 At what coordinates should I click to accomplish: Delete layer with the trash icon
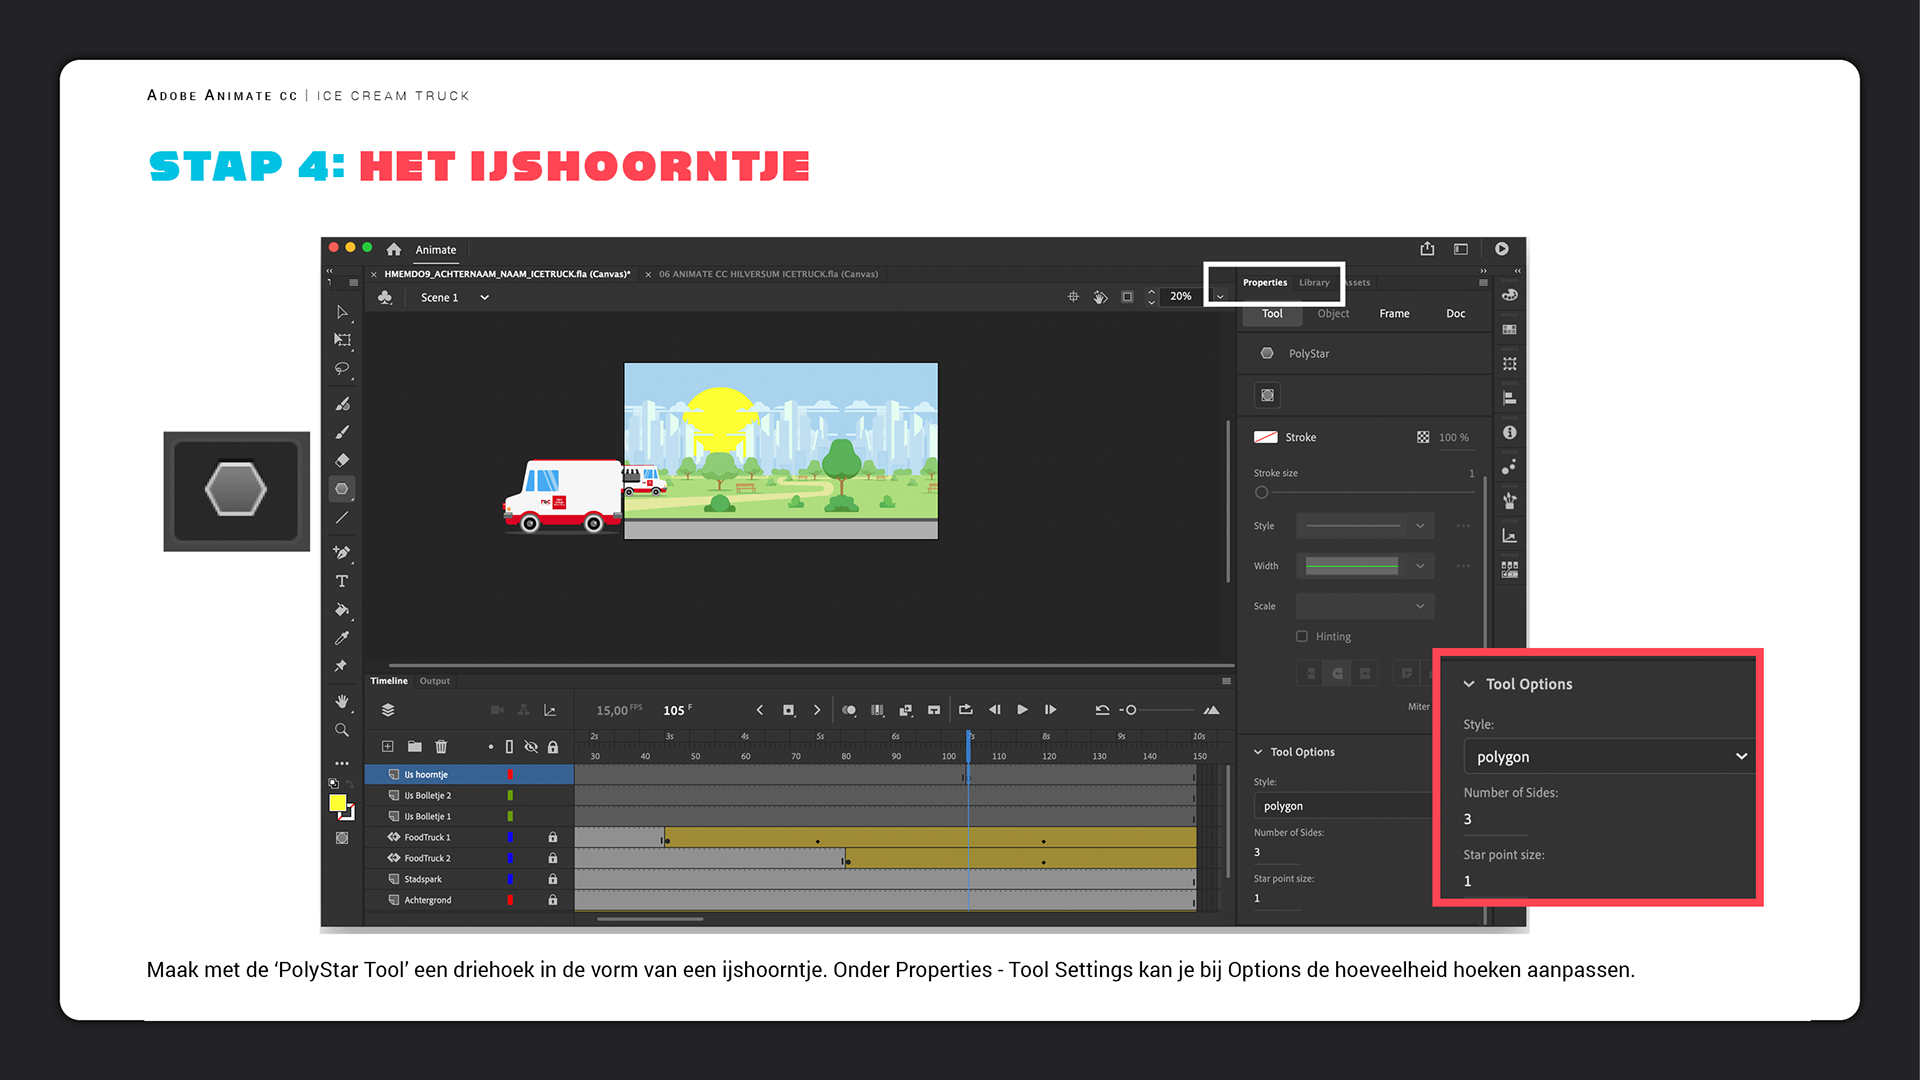coord(441,747)
